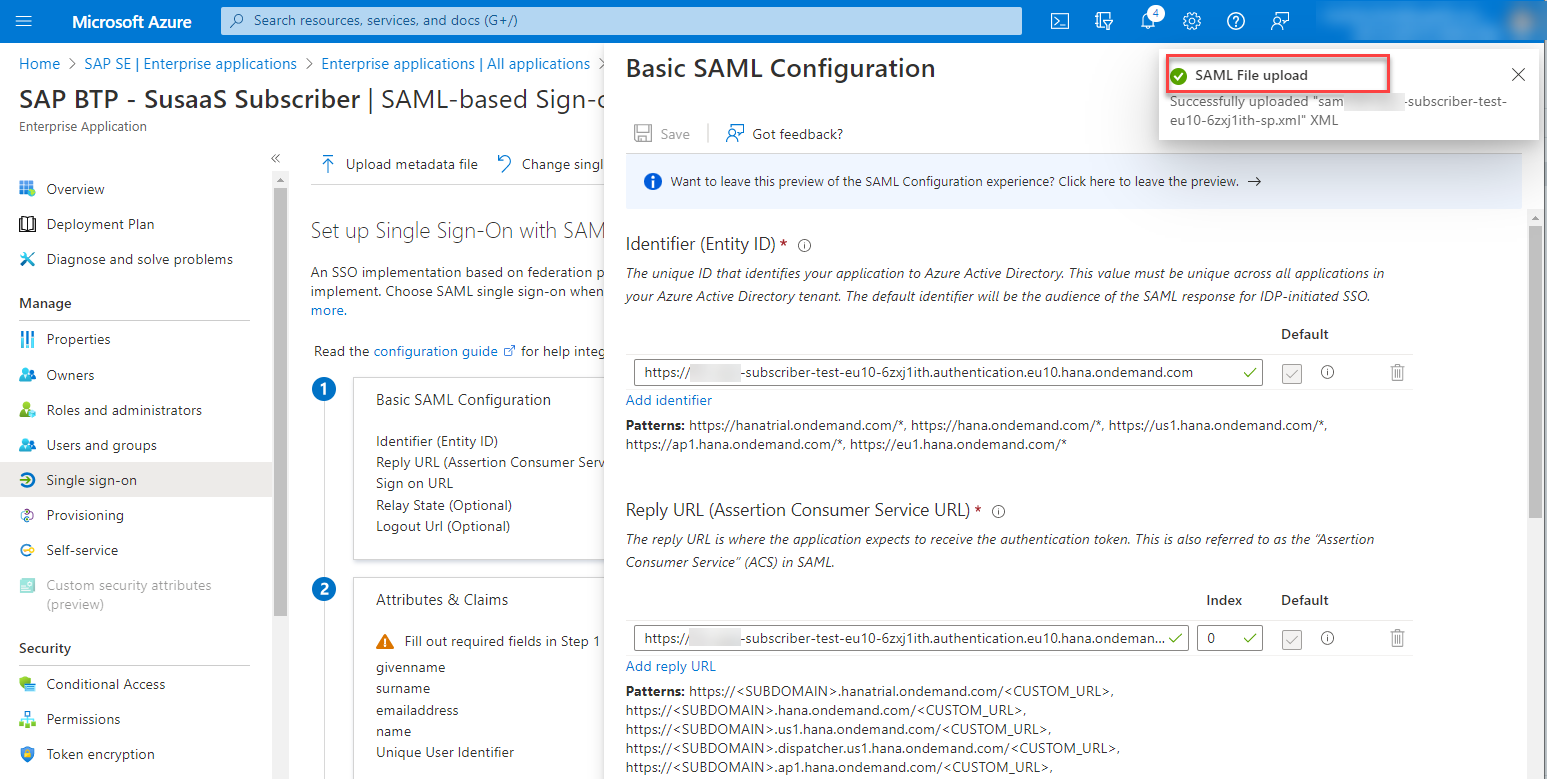
Task: Click the search resources box
Action: (621, 21)
